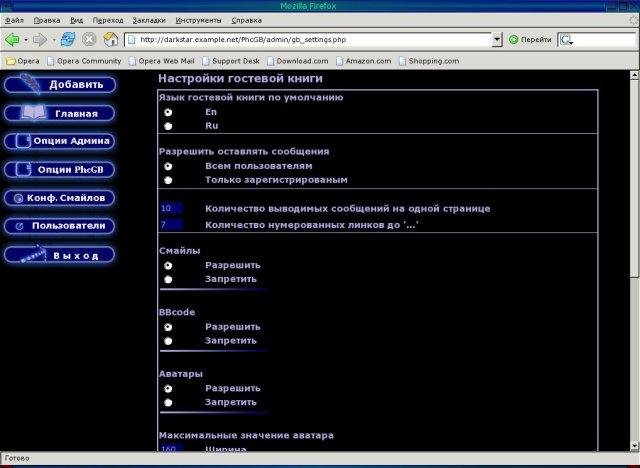Choose Разрешить under Смайлы
This screenshot has height=468, width=640.
(x=168, y=266)
